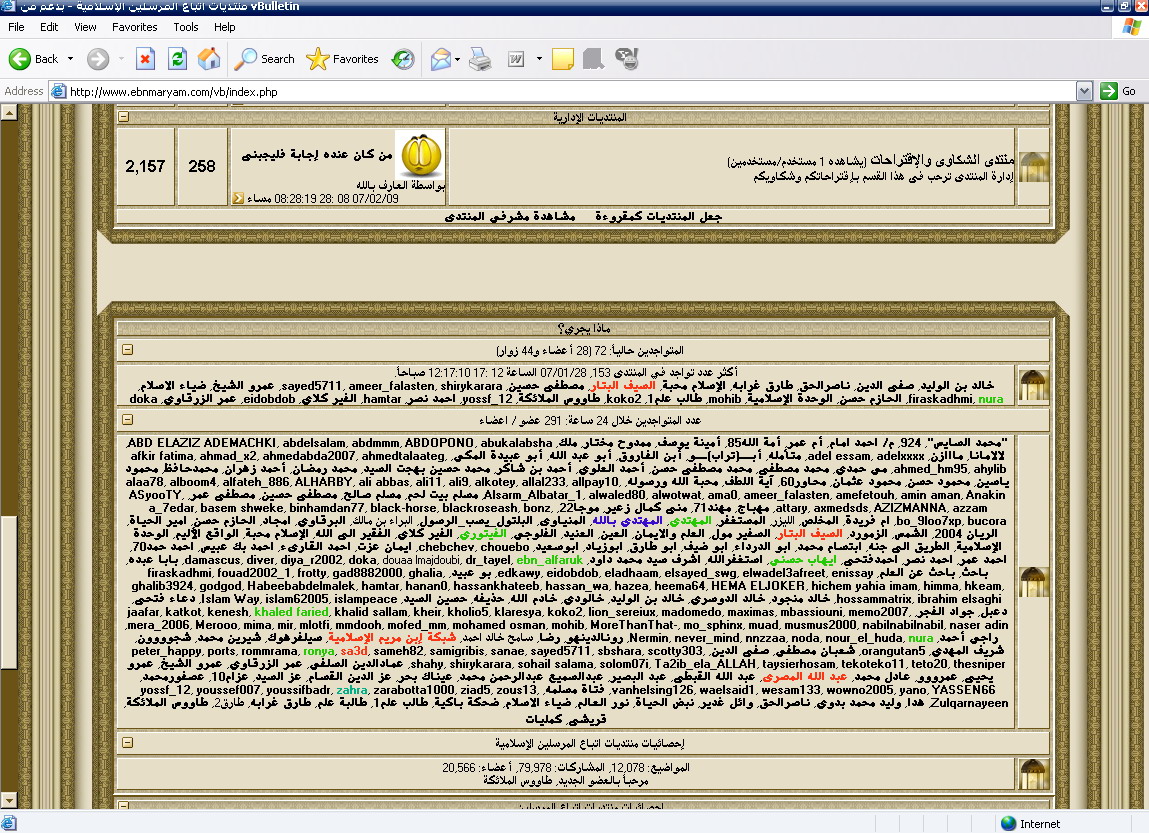
Task: Open the History toolbar icon
Action: pyautogui.click(x=403, y=59)
